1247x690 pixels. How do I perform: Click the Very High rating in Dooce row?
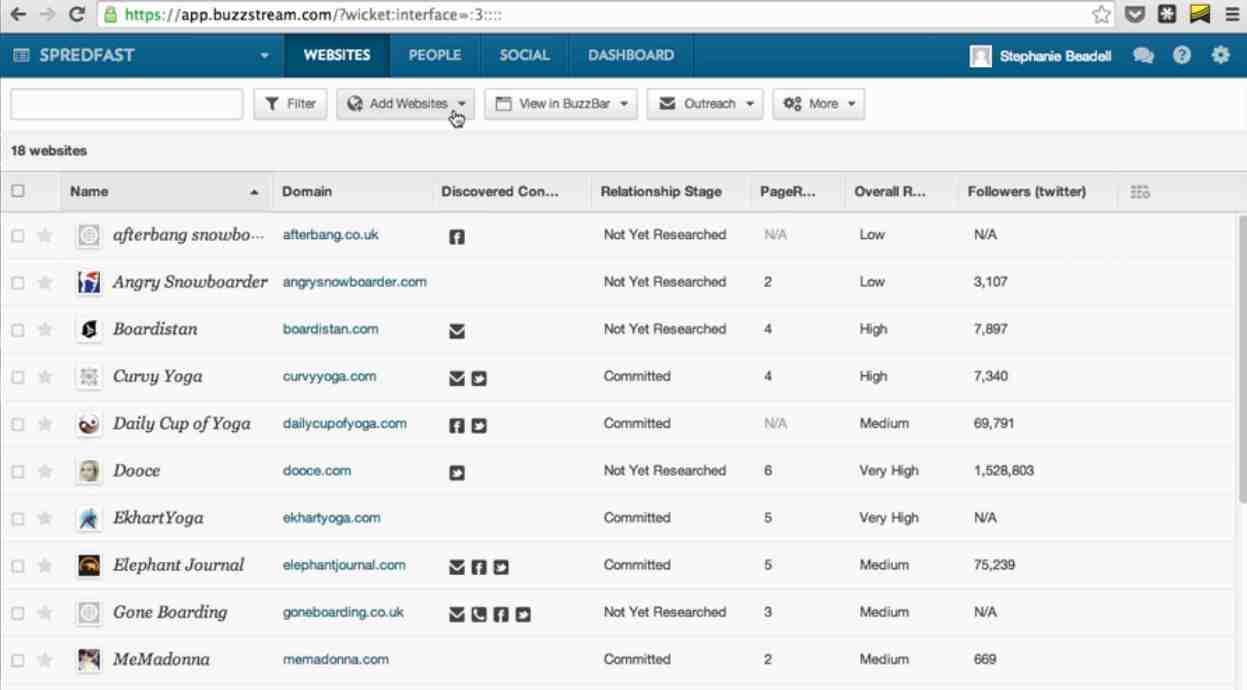coord(889,471)
